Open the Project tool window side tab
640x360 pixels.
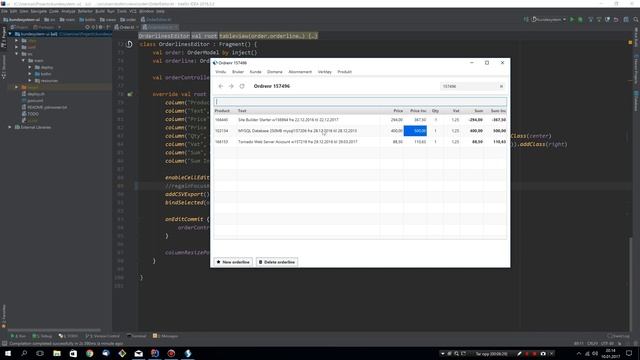3,38
